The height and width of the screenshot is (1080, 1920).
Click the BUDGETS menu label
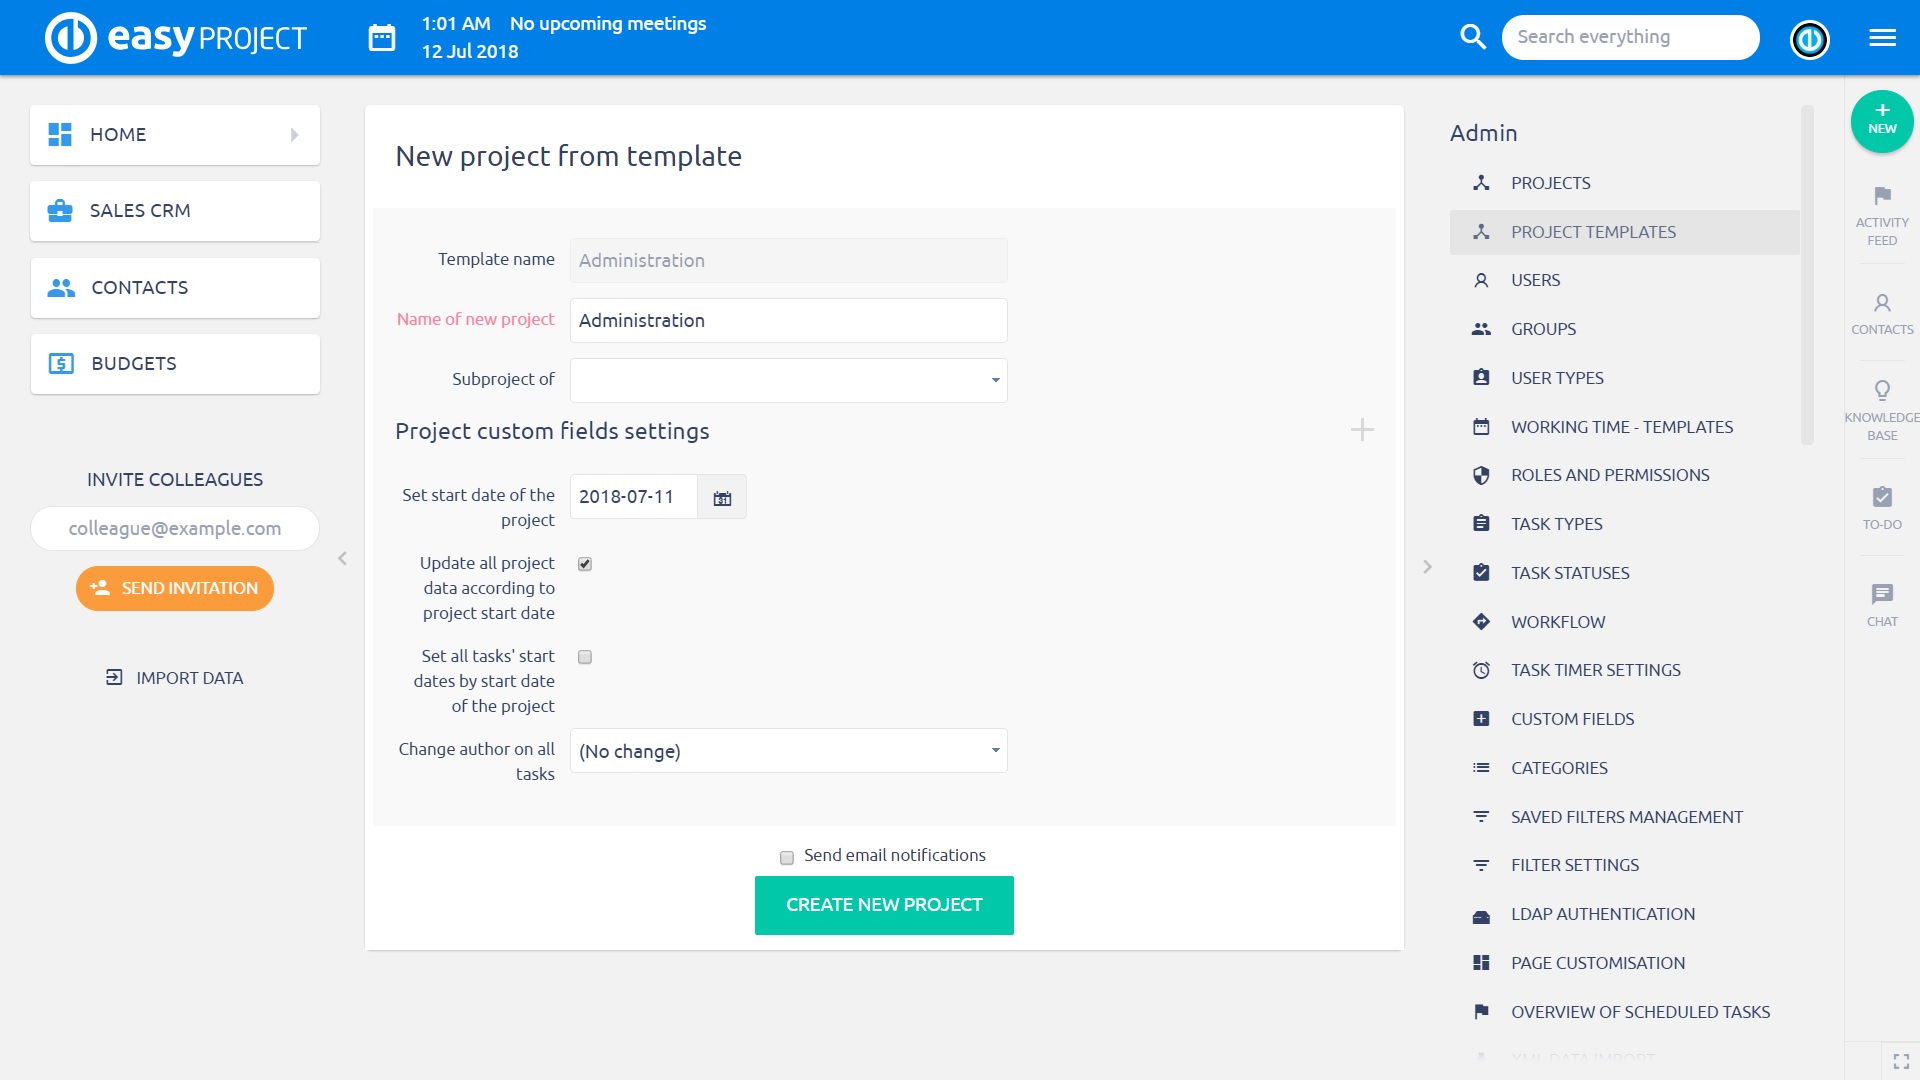pos(134,364)
